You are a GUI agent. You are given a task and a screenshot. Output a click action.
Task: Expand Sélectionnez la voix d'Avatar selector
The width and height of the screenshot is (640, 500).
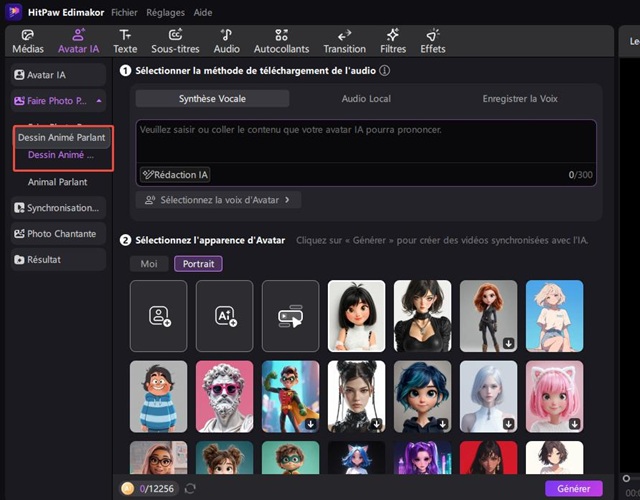point(218,200)
